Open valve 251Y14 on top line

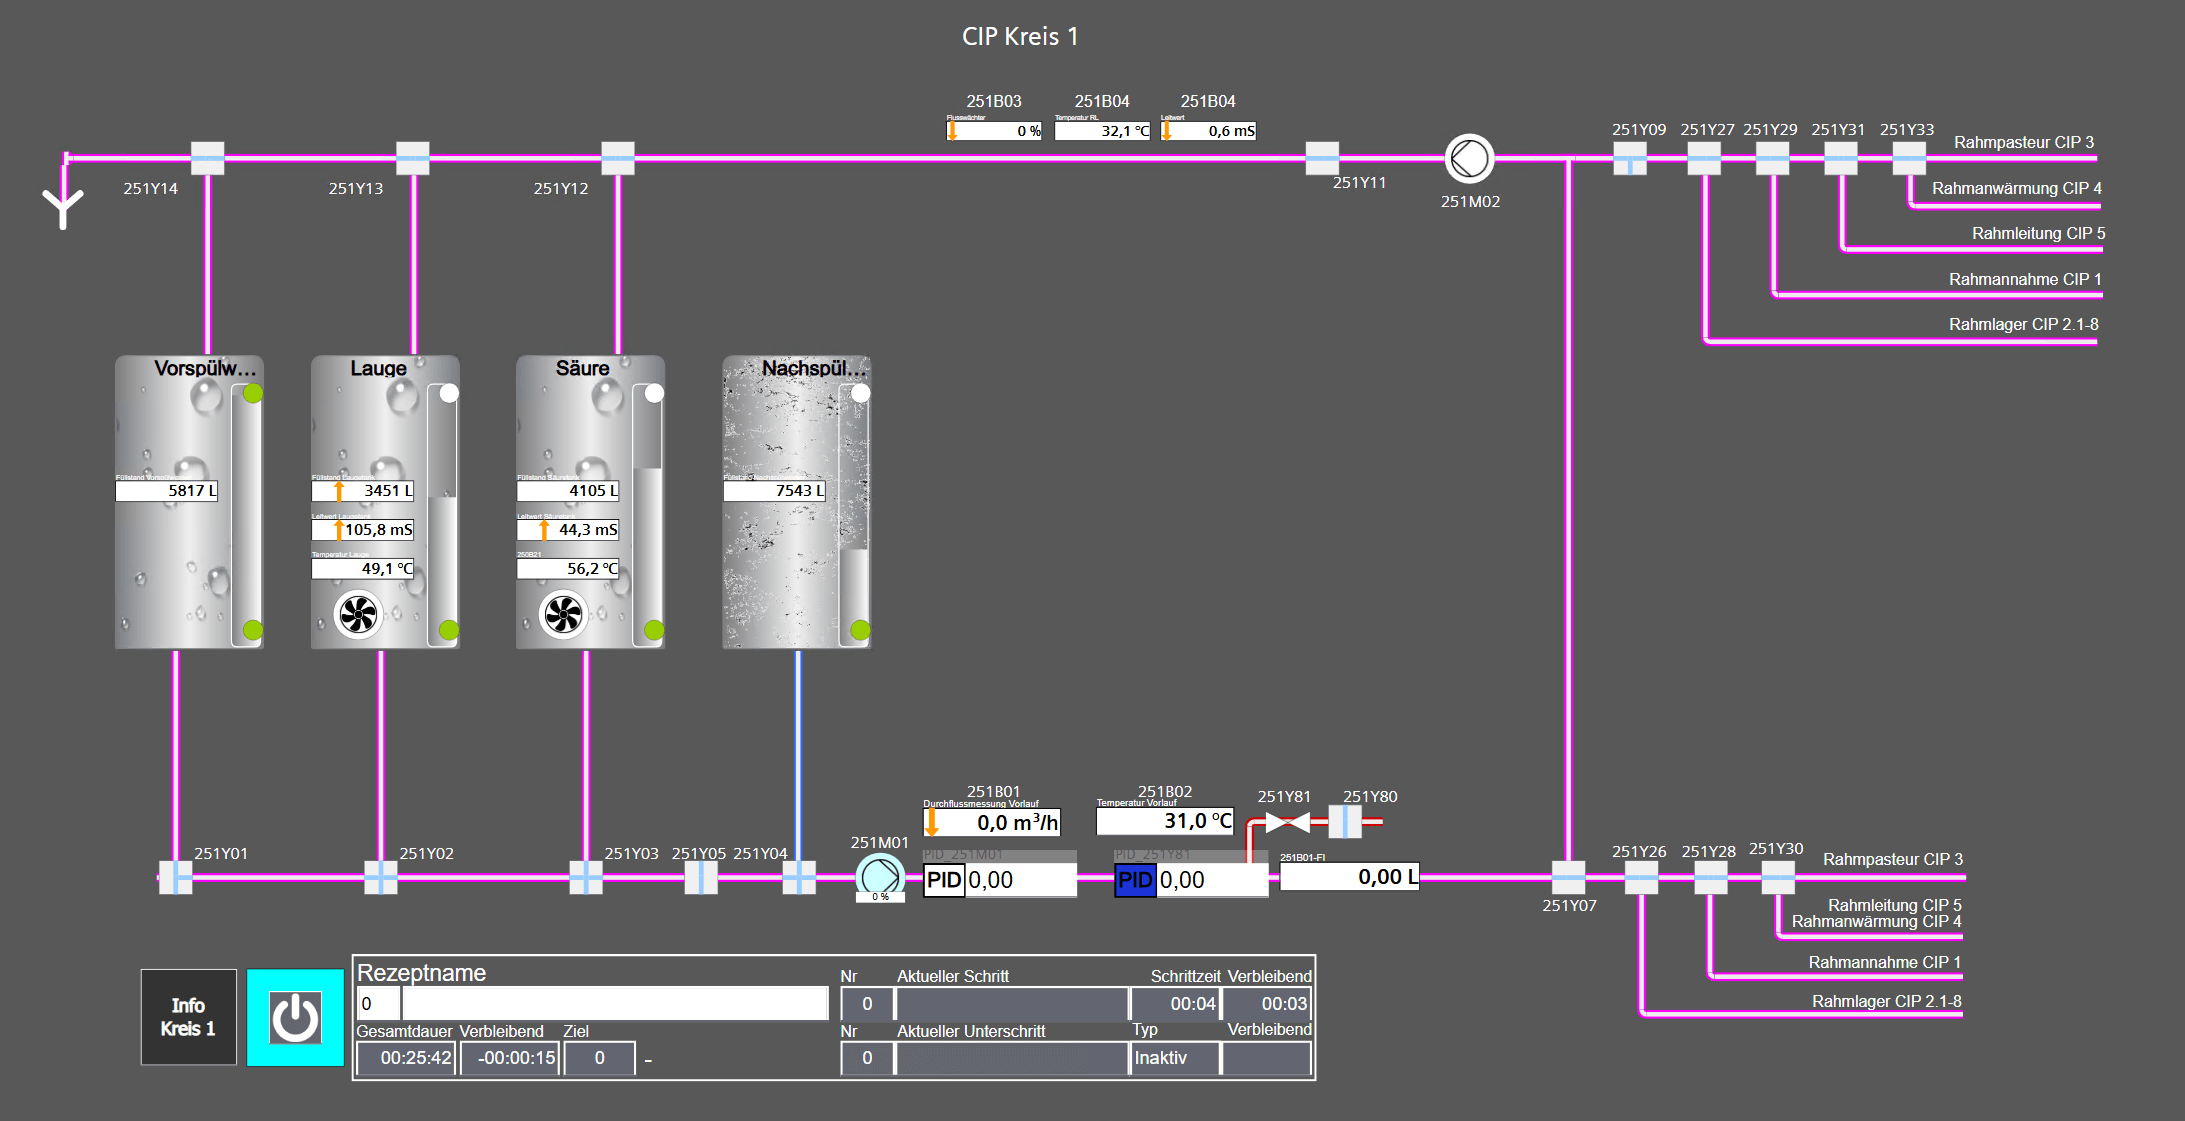tap(208, 158)
